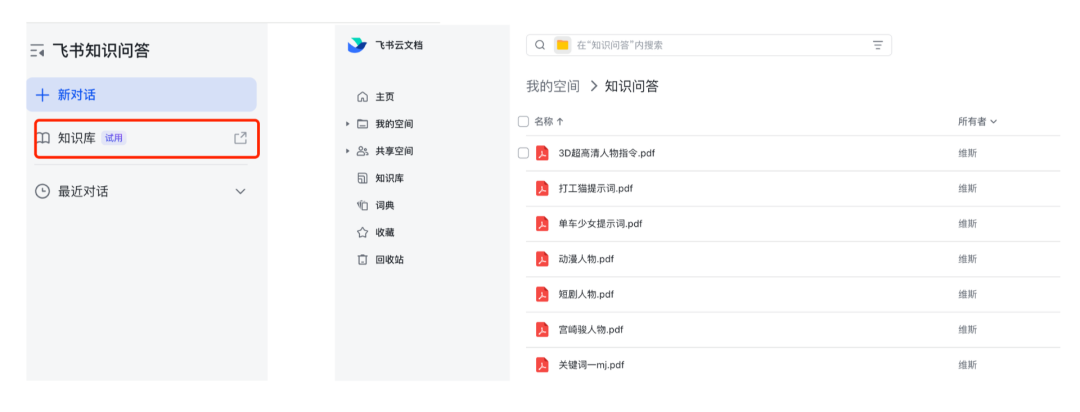Screen dimensions: 1080x412
Task: Click the trash icon for 回收站
Action: 362,260
